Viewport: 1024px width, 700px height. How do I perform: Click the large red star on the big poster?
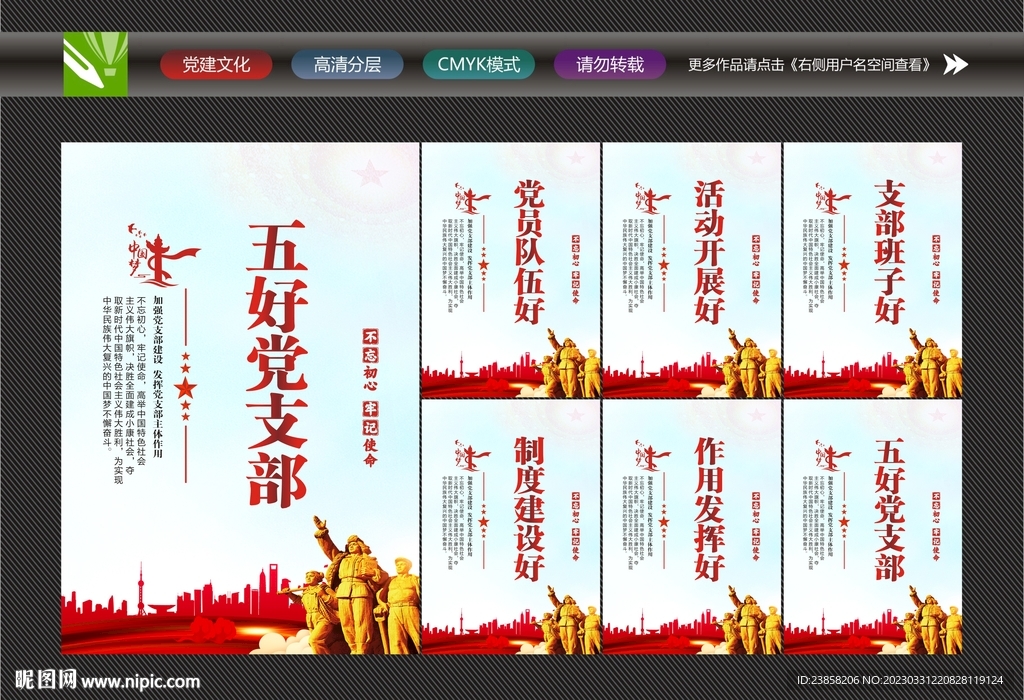[185, 388]
